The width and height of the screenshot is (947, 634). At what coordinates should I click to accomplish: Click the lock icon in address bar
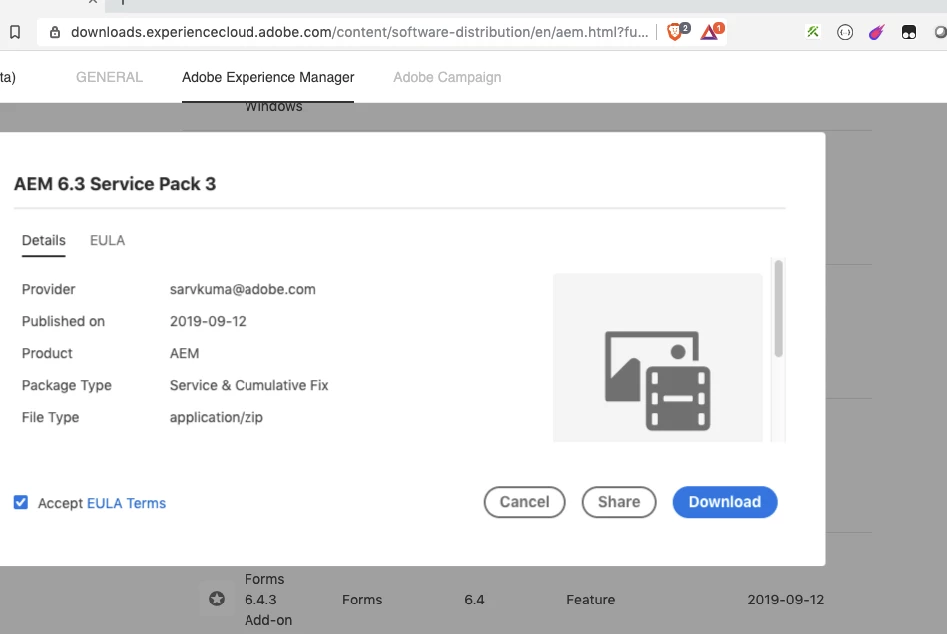(55, 32)
